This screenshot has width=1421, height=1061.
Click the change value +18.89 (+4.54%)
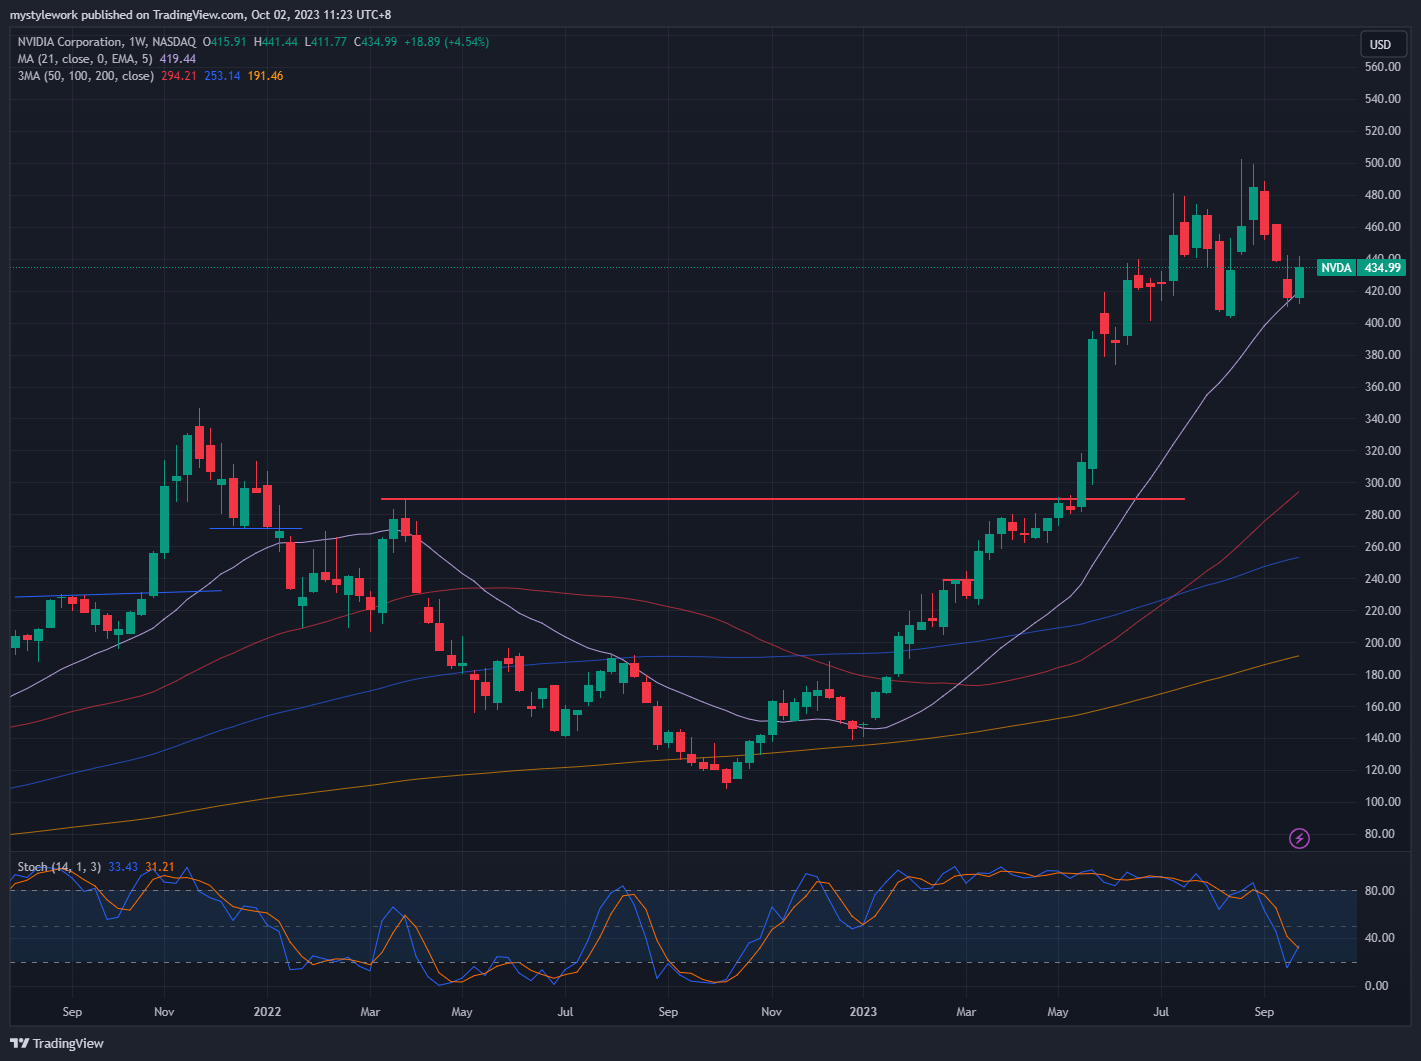446,42
